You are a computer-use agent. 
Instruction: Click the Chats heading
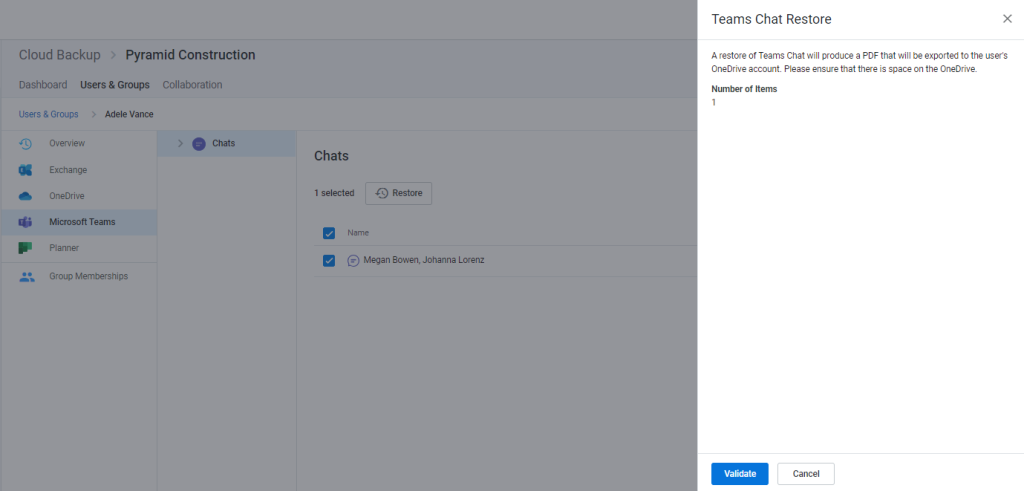pos(332,156)
